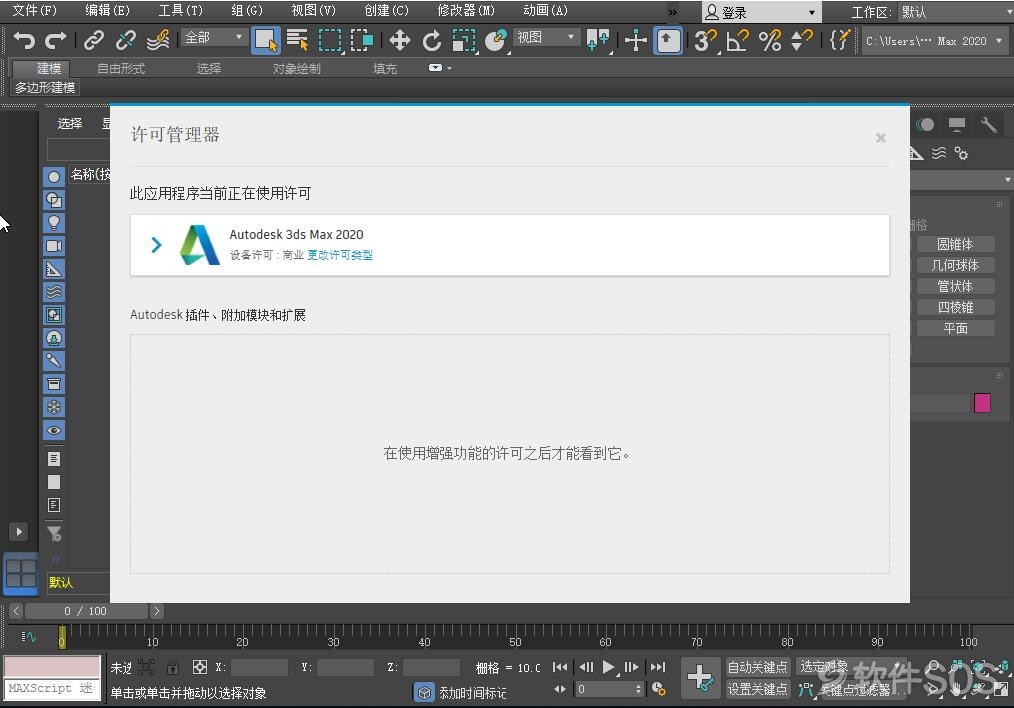
Task: Go to animation end frame
Action: 658,667
